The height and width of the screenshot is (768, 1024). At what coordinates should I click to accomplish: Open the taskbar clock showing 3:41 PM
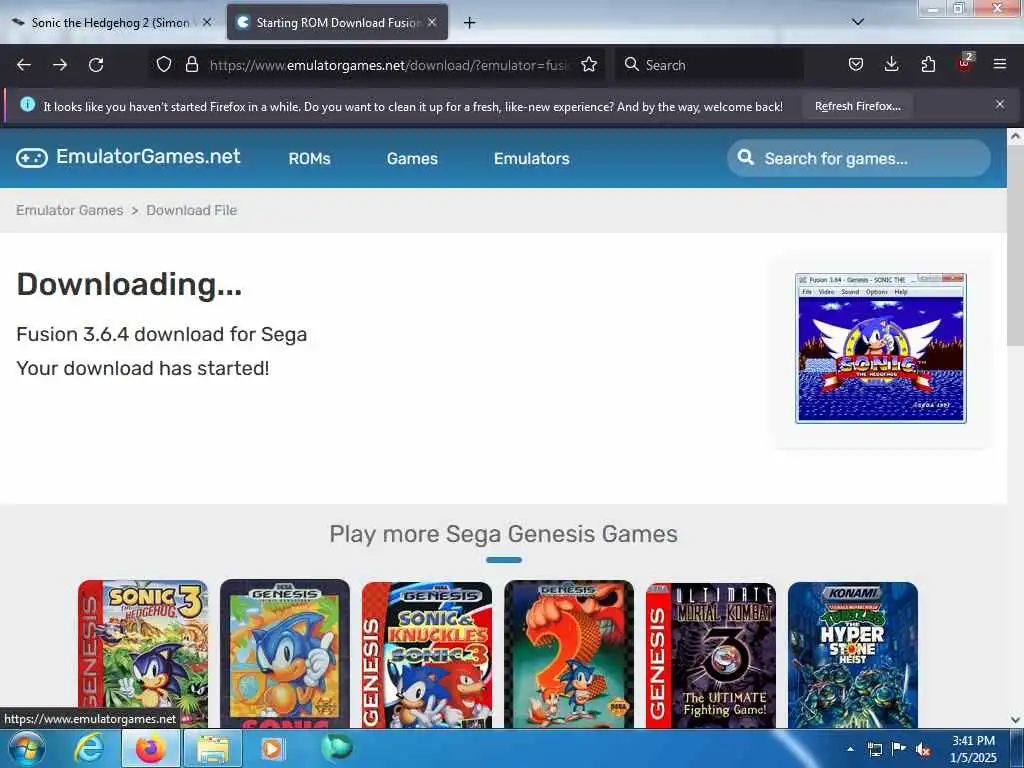[974, 749]
